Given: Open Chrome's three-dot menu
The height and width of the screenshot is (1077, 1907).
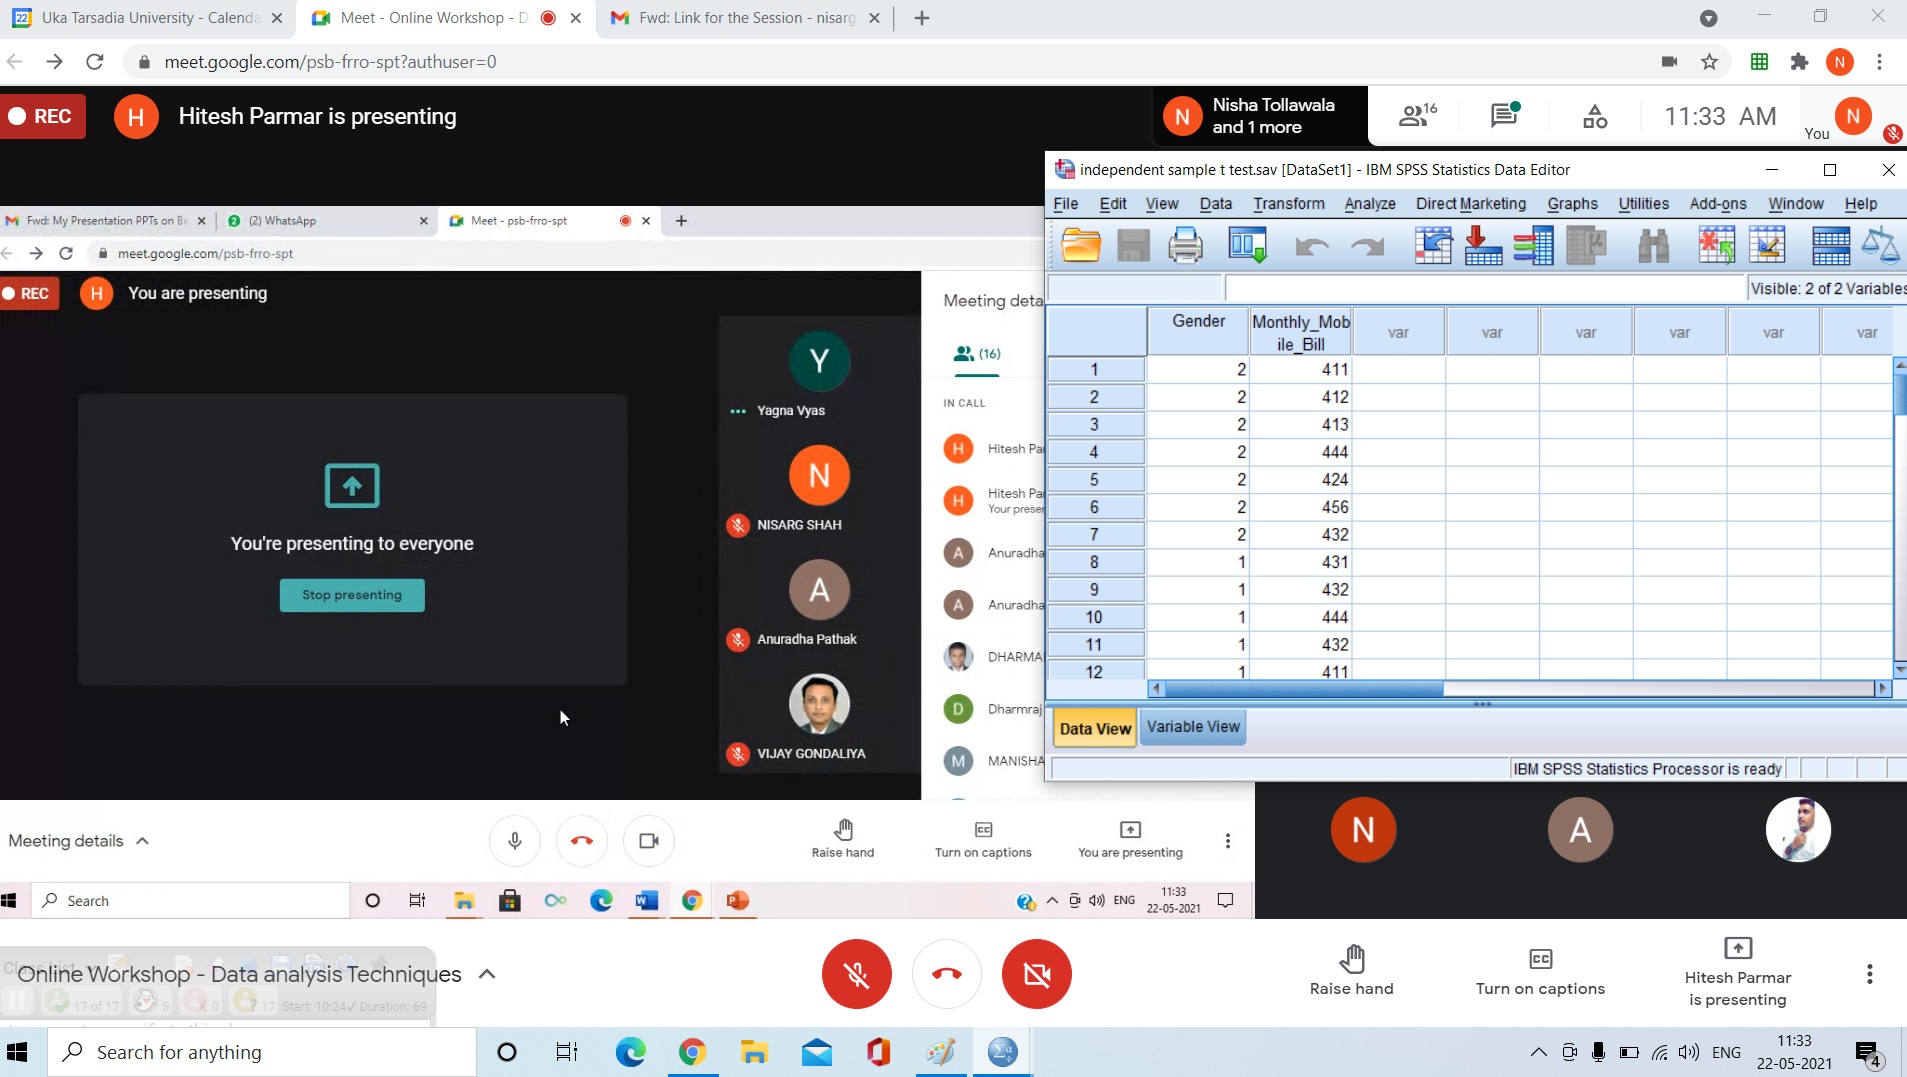Looking at the screenshot, I should point(1879,62).
